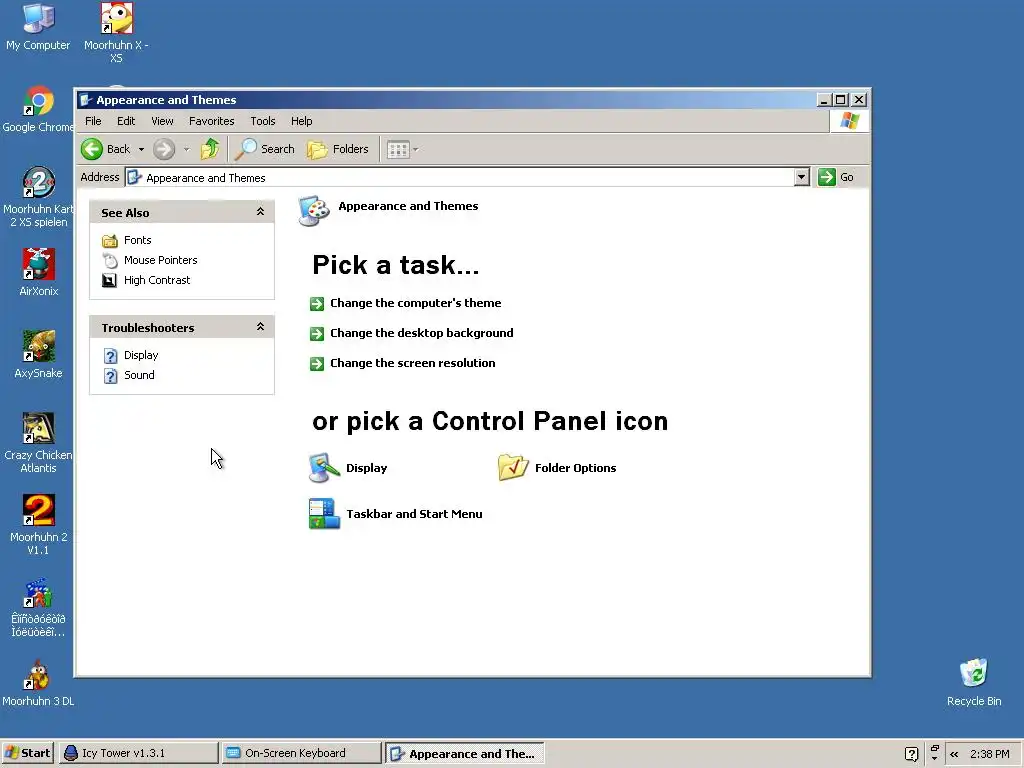Click the taskbar help question icon
This screenshot has width=1024, height=768.
(x=912, y=754)
